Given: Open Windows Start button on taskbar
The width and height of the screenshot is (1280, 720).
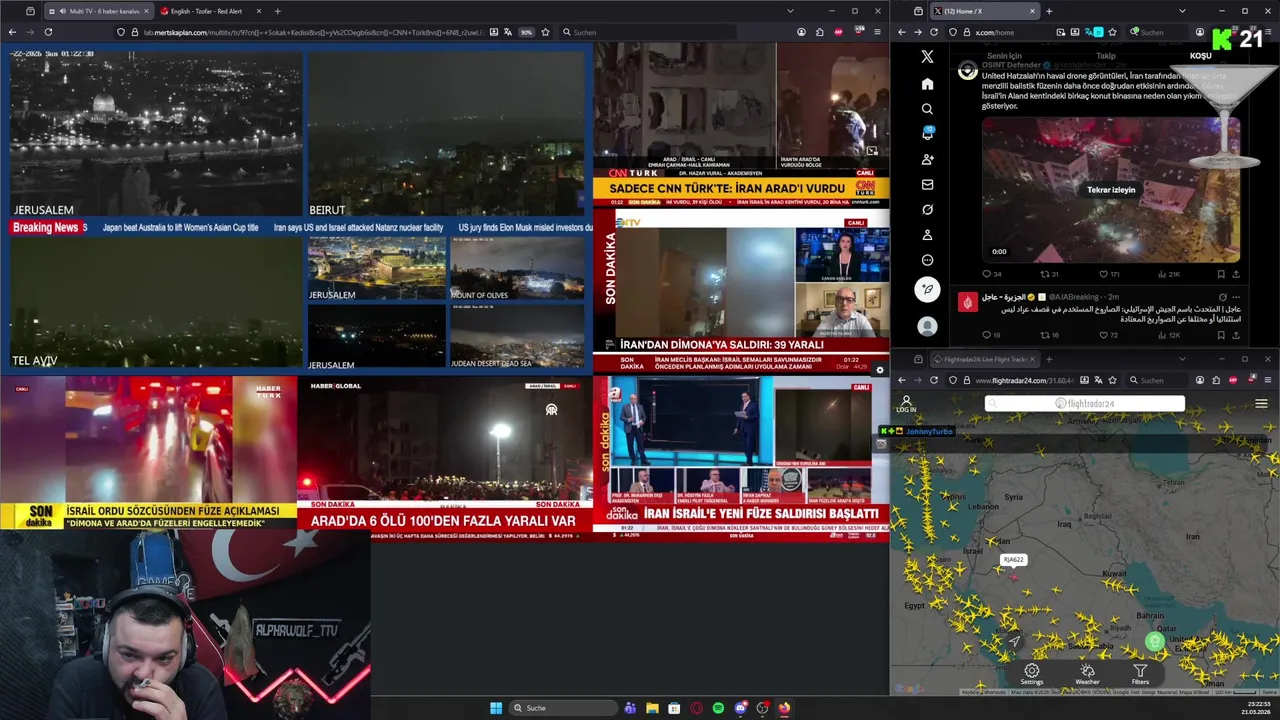Looking at the screenshot, I should point(496,708).
